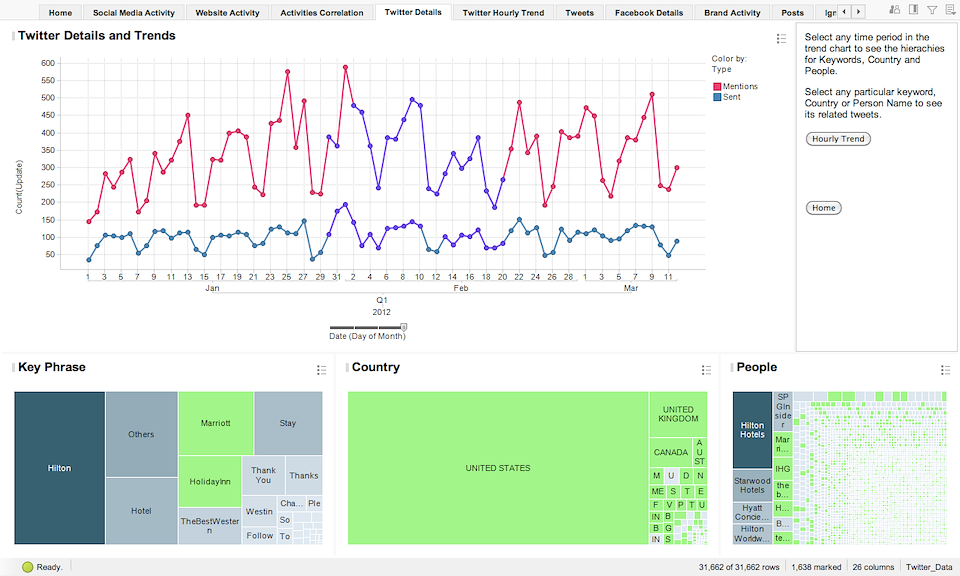The image size is (960, 576).
Task: Pick the Hyatt Concie... people block
Action: (x=752, y=512)
